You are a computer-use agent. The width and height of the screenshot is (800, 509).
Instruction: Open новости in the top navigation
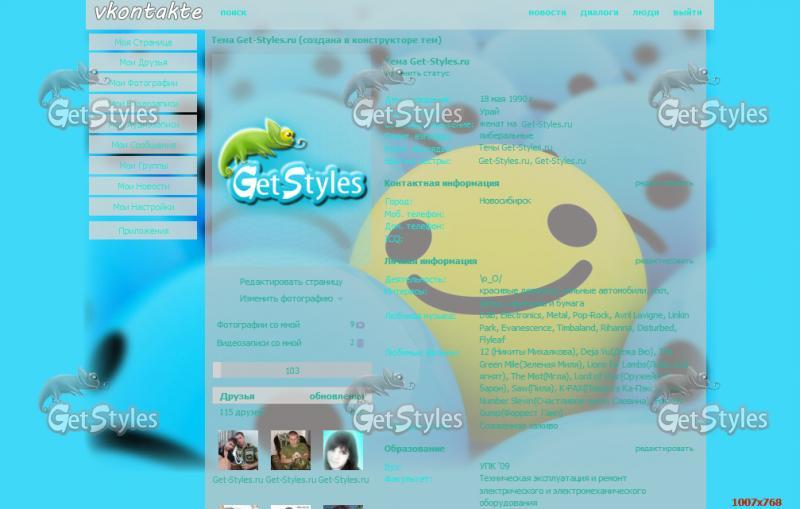point(547,12)
